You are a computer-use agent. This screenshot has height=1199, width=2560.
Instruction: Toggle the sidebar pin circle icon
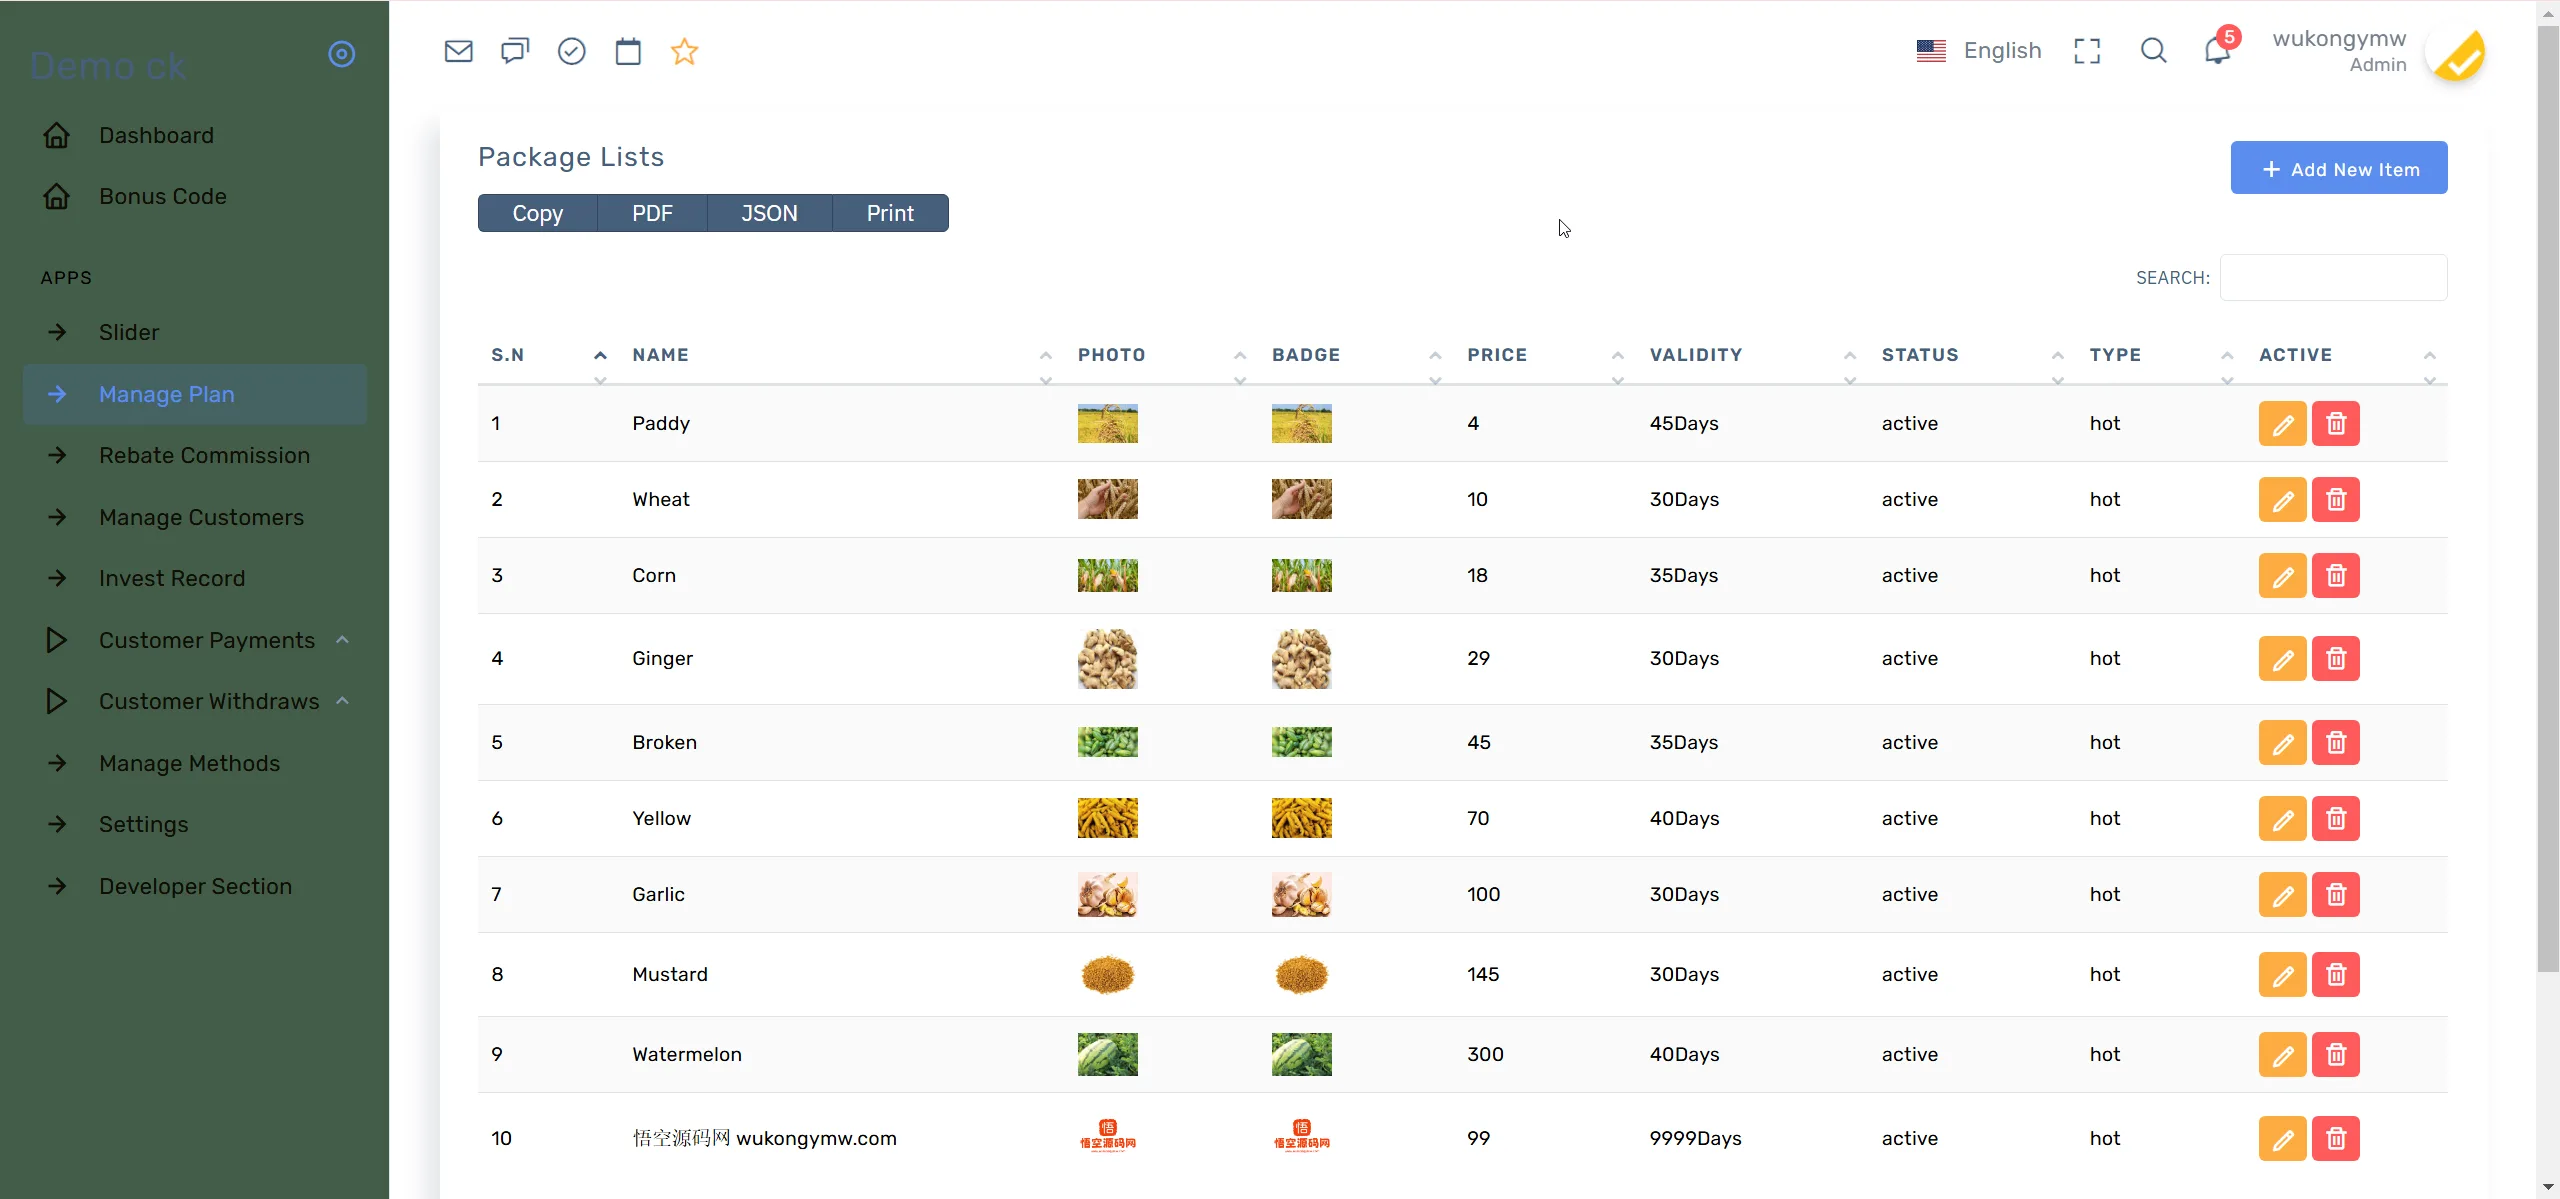tap(342, 54)
